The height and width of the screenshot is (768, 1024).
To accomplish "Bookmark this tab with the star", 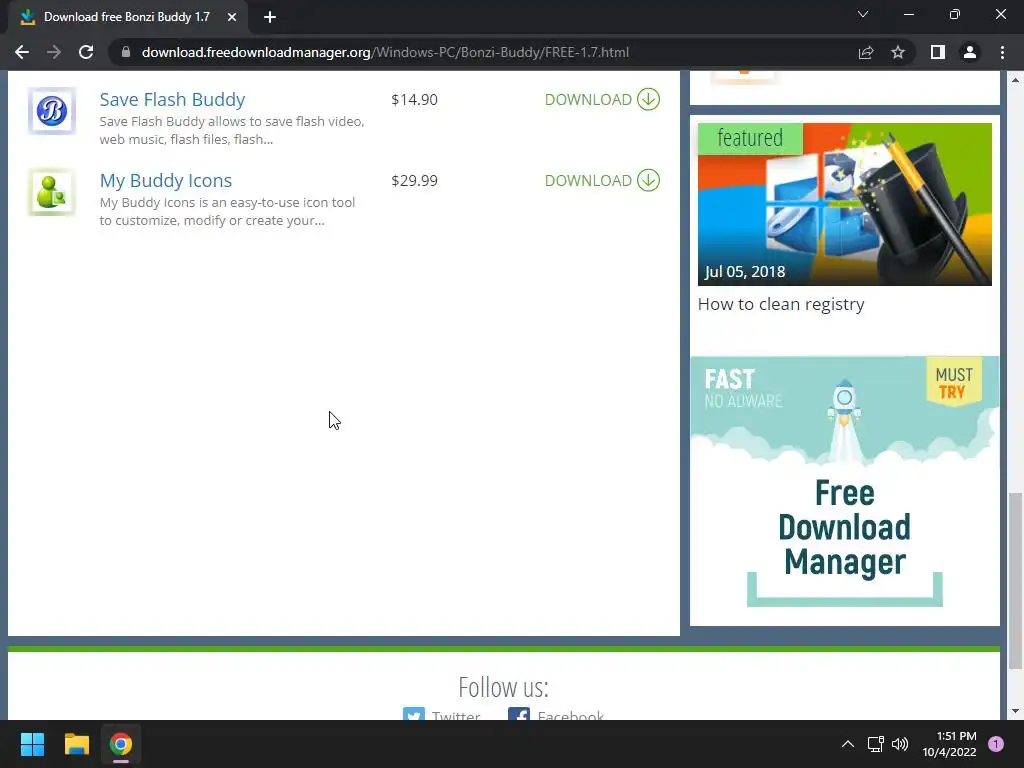I will tap(898, 52).
